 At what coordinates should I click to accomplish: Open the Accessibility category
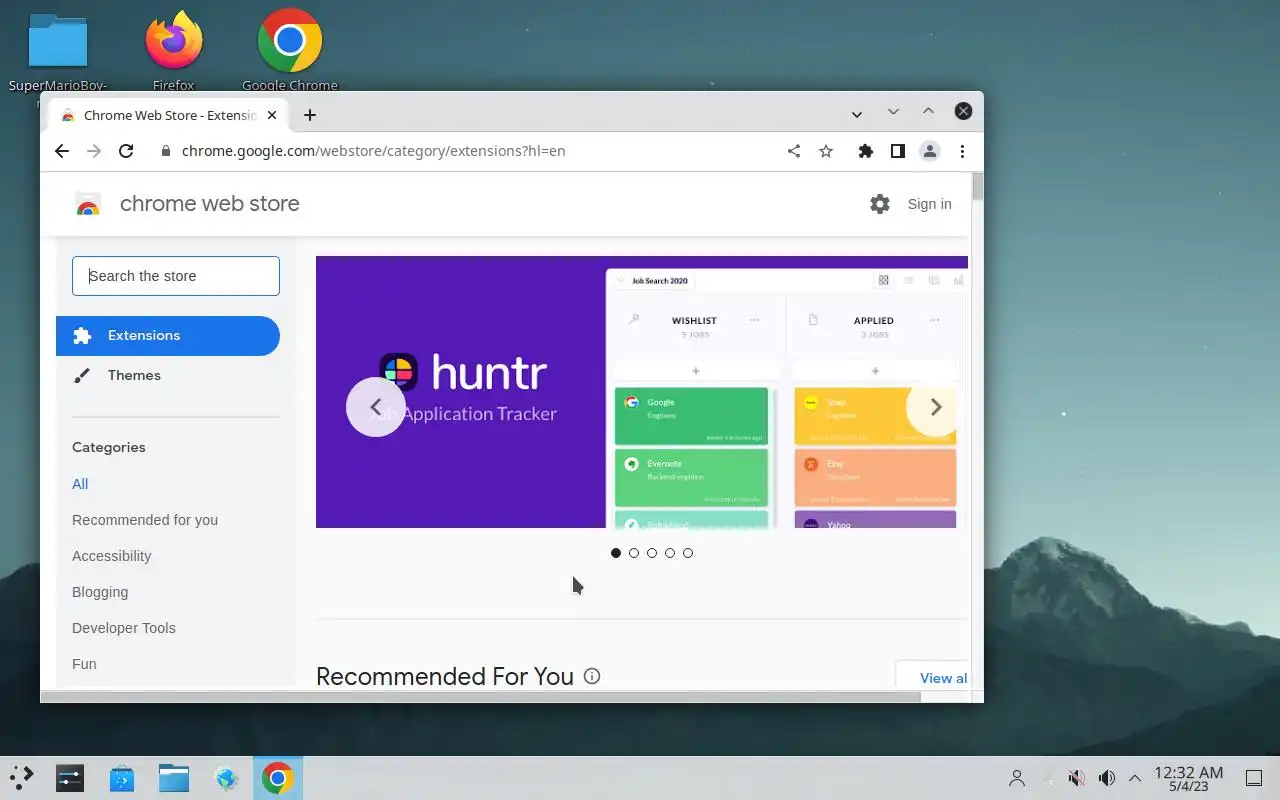point(112,556)
